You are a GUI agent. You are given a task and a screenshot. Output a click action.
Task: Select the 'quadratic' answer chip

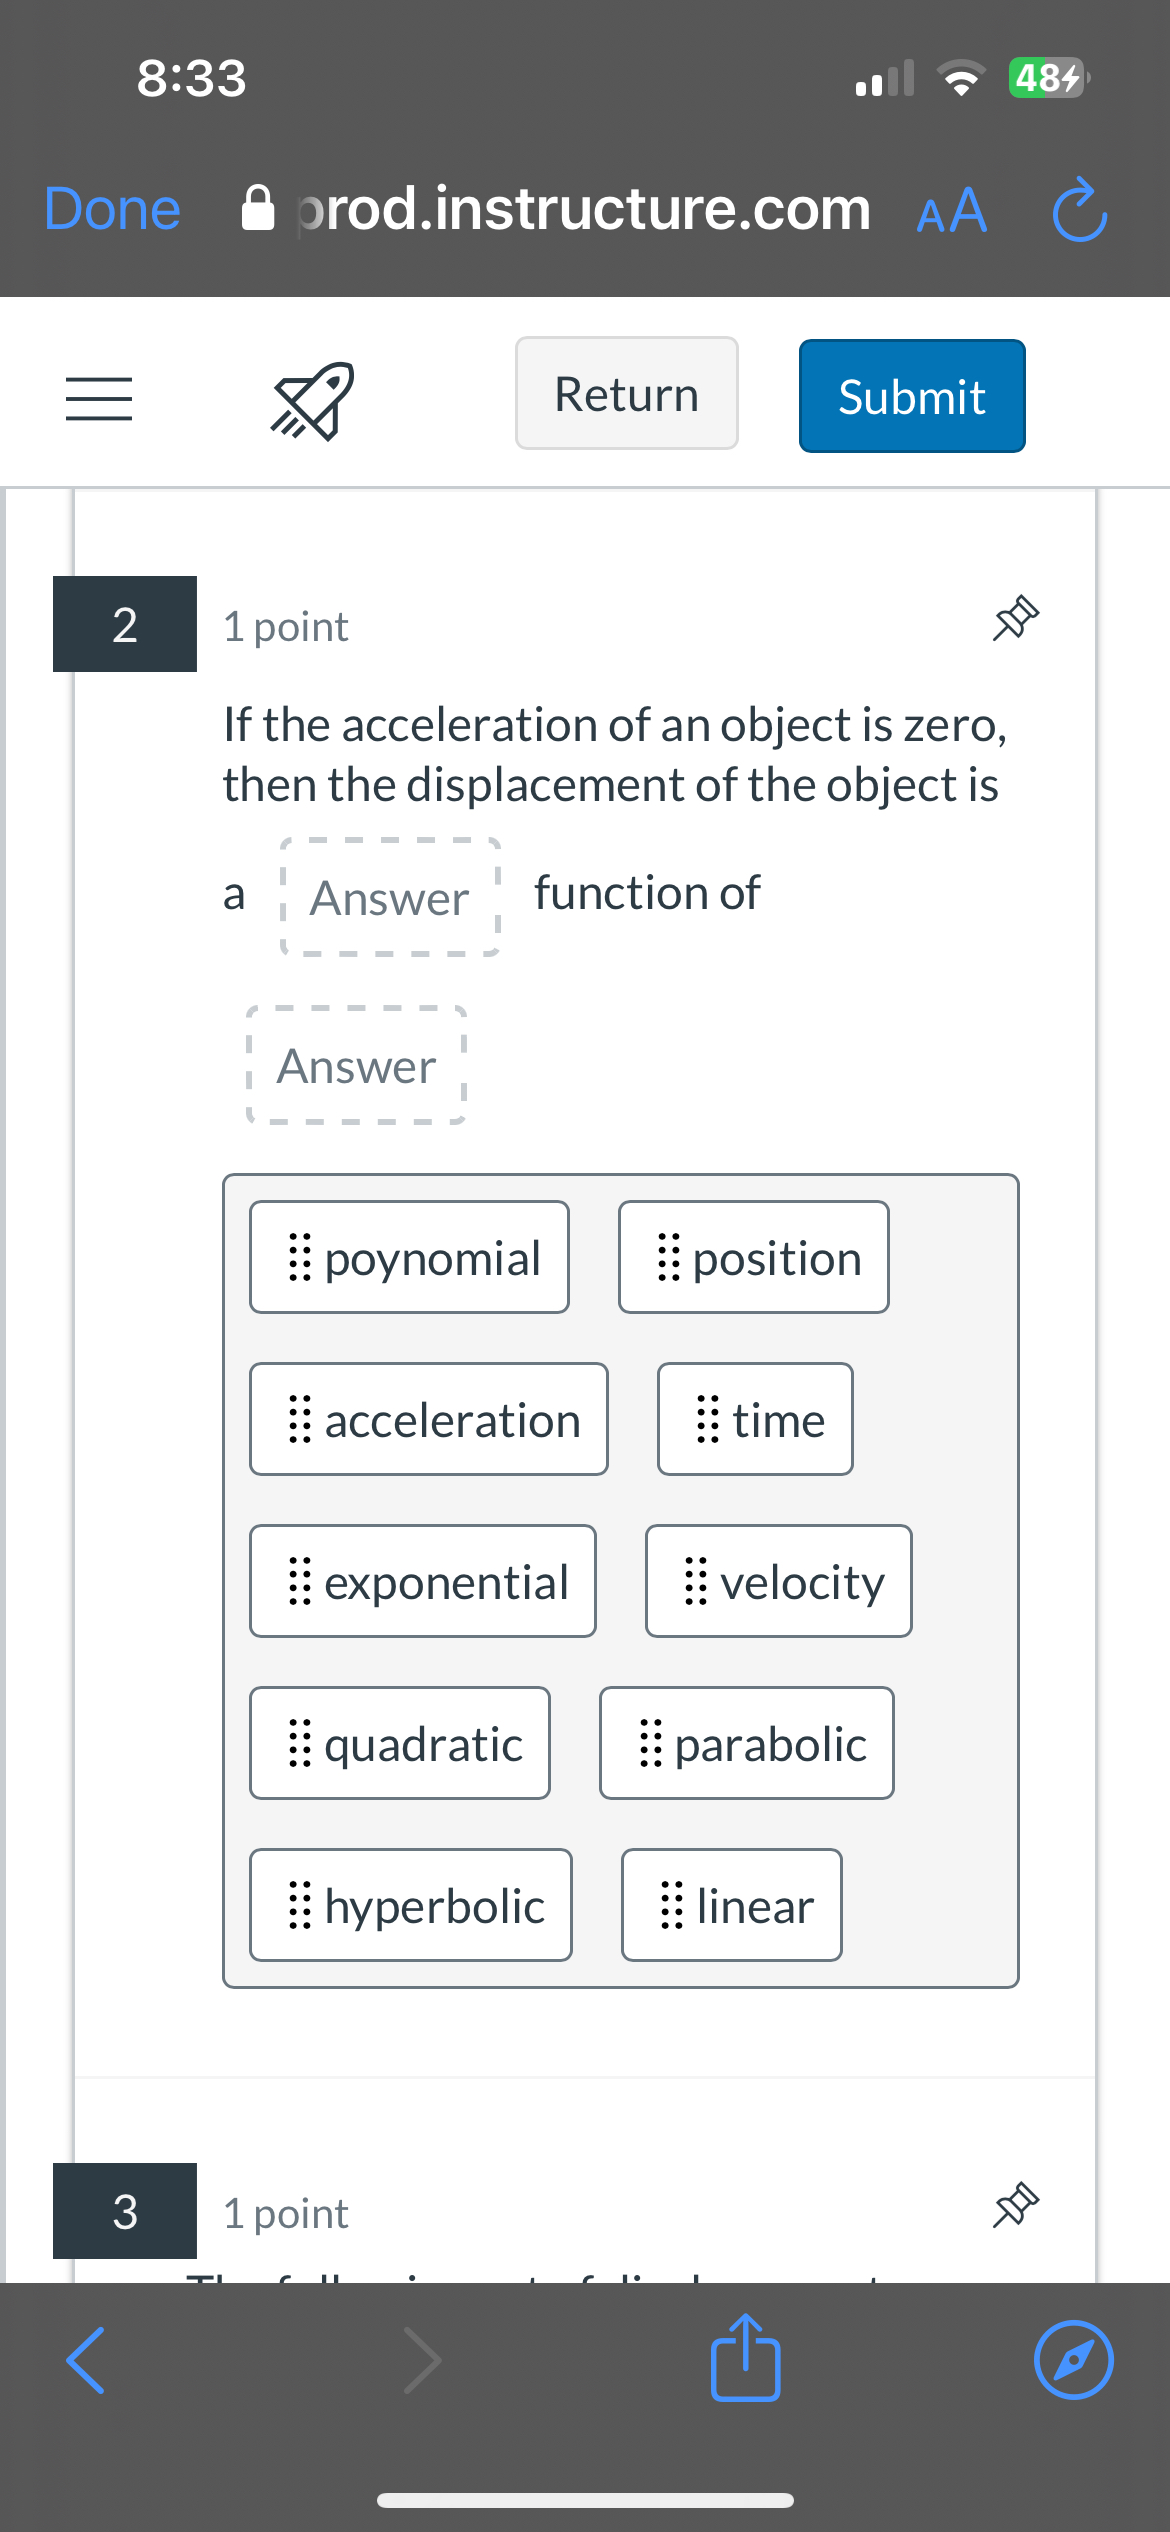pyautogui.click(x=399, y=1743)
